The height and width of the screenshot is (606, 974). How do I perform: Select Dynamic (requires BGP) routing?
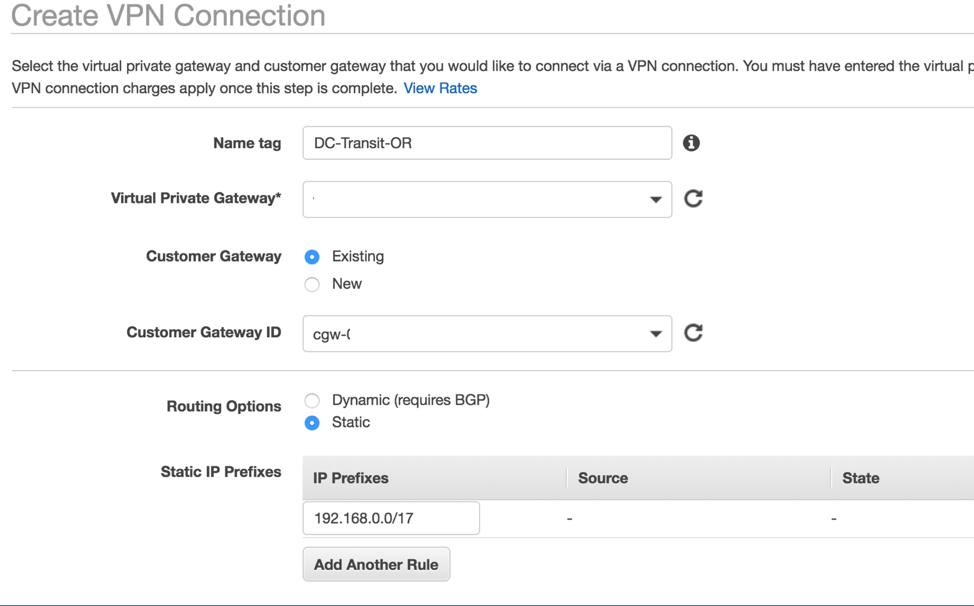click(x=312, y=400)
